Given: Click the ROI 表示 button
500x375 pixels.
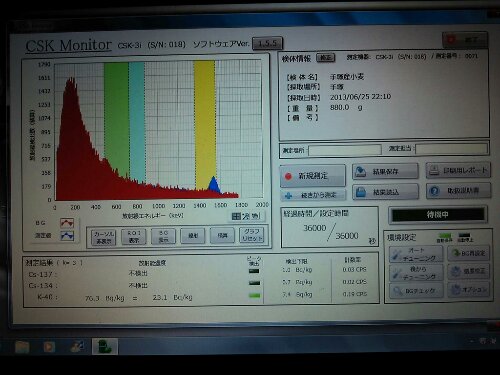Looking at the screenshot, I should click(x=134, y=236).
